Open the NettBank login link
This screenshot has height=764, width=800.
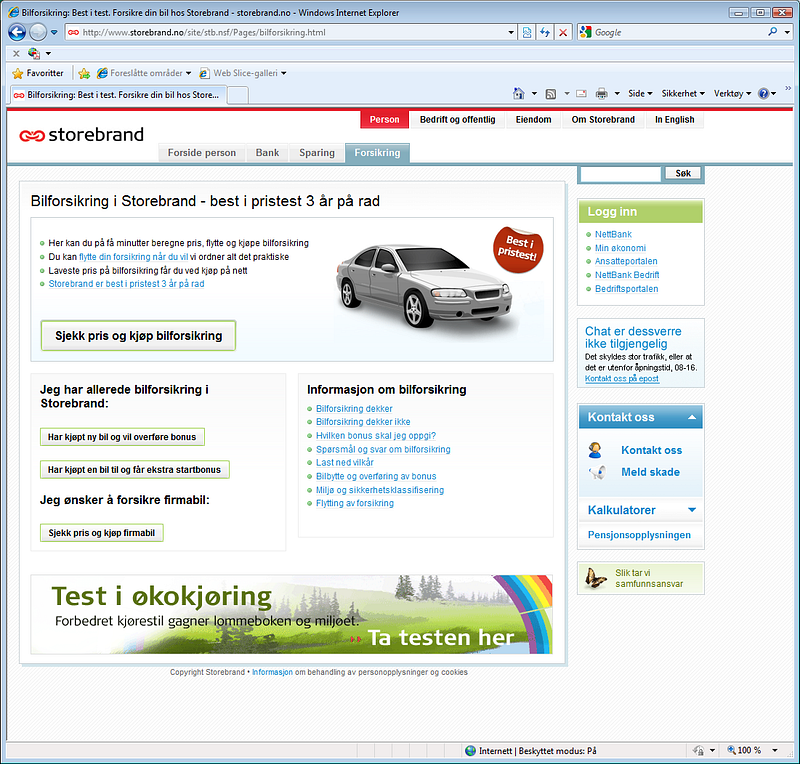click(x=613, y=234)
